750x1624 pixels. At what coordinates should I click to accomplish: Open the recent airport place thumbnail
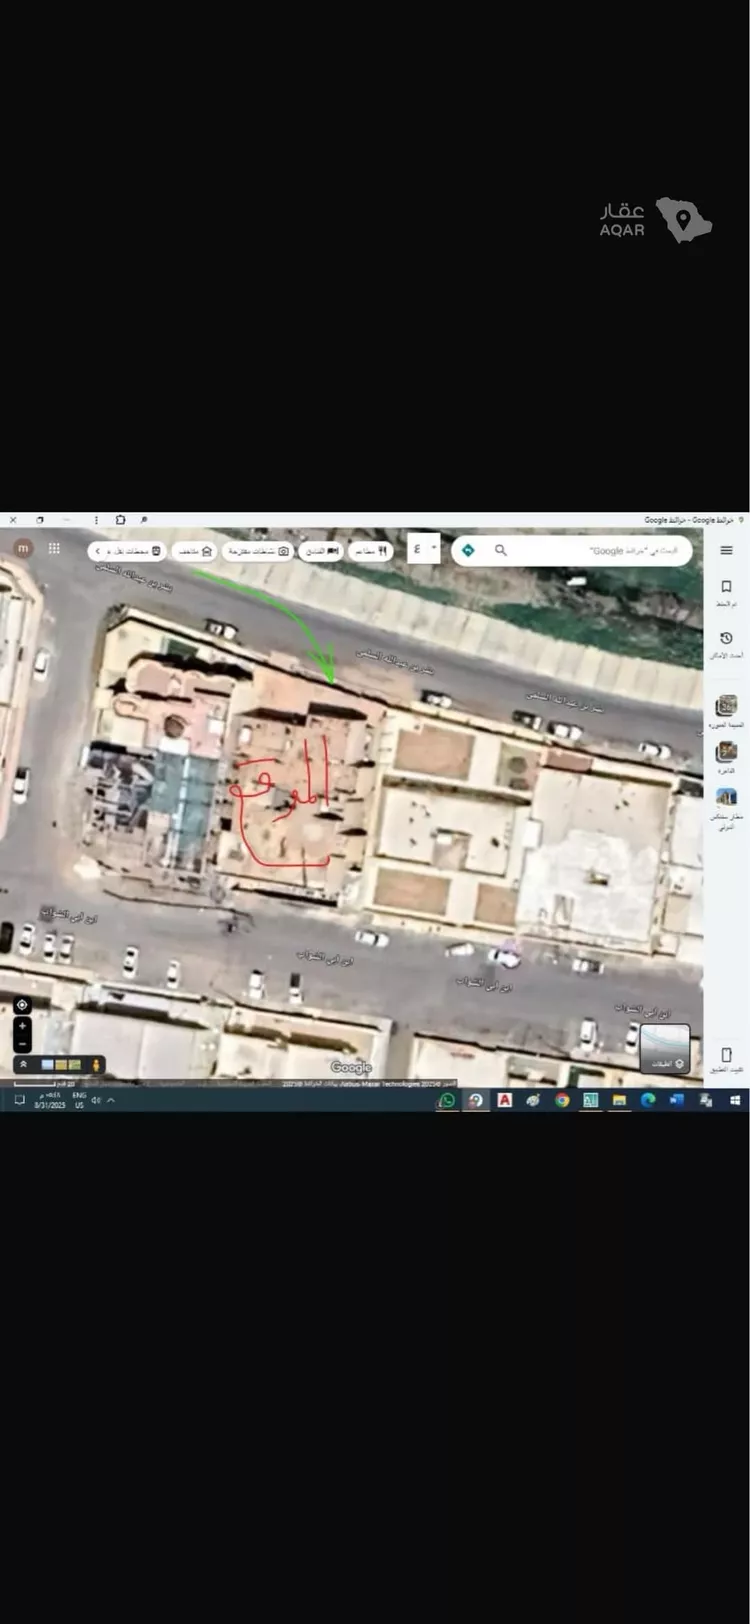click(x=726, y=797)
